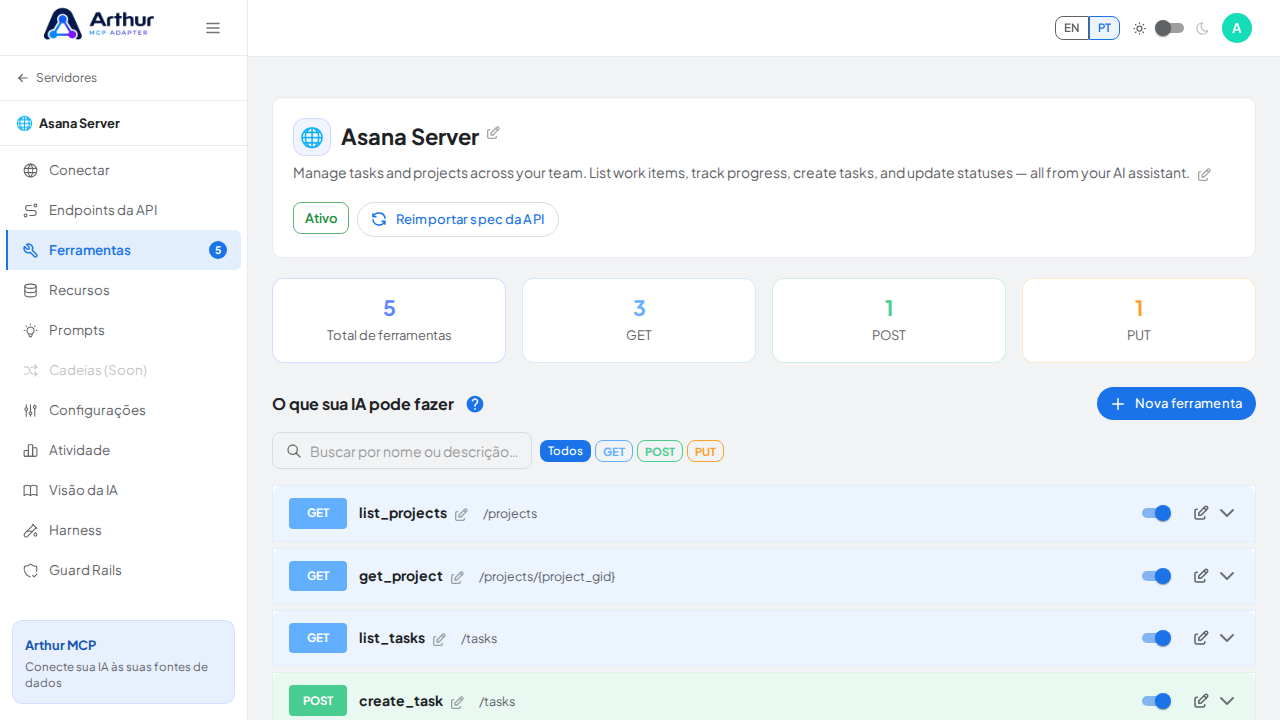Screen dimensions: 1280x720
Task: Filter tools by GET chip
Action: coord(614,451)
